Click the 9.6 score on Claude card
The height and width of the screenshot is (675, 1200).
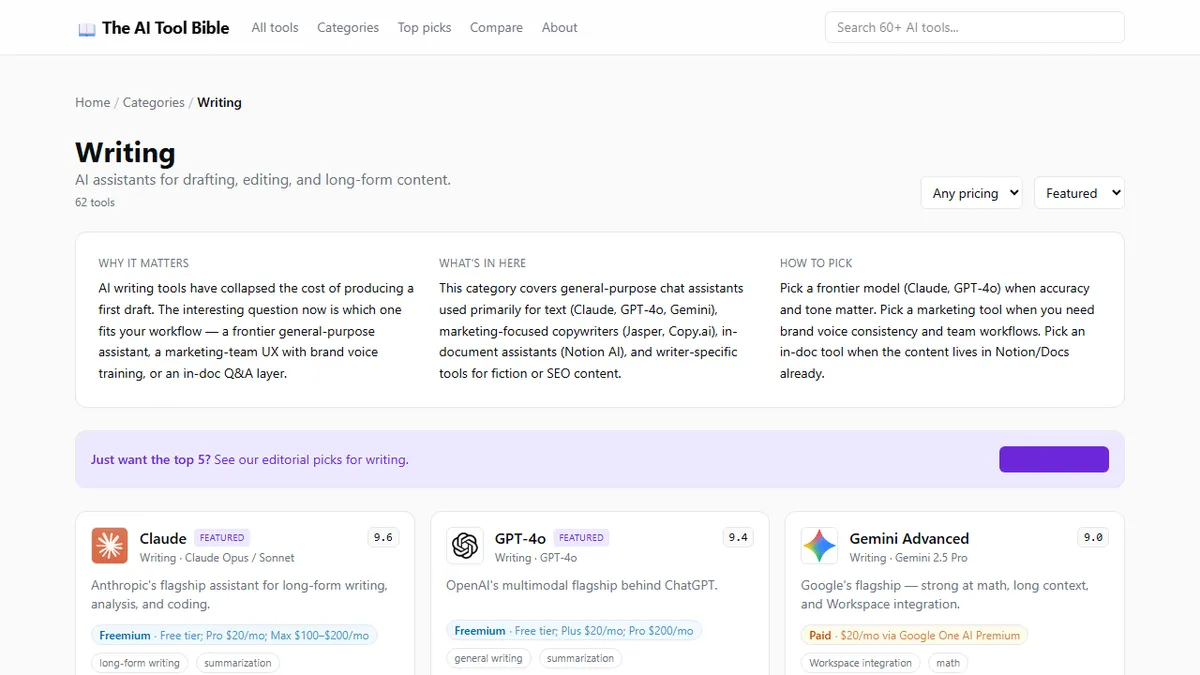pyautogui.click(x=383, y=537)
